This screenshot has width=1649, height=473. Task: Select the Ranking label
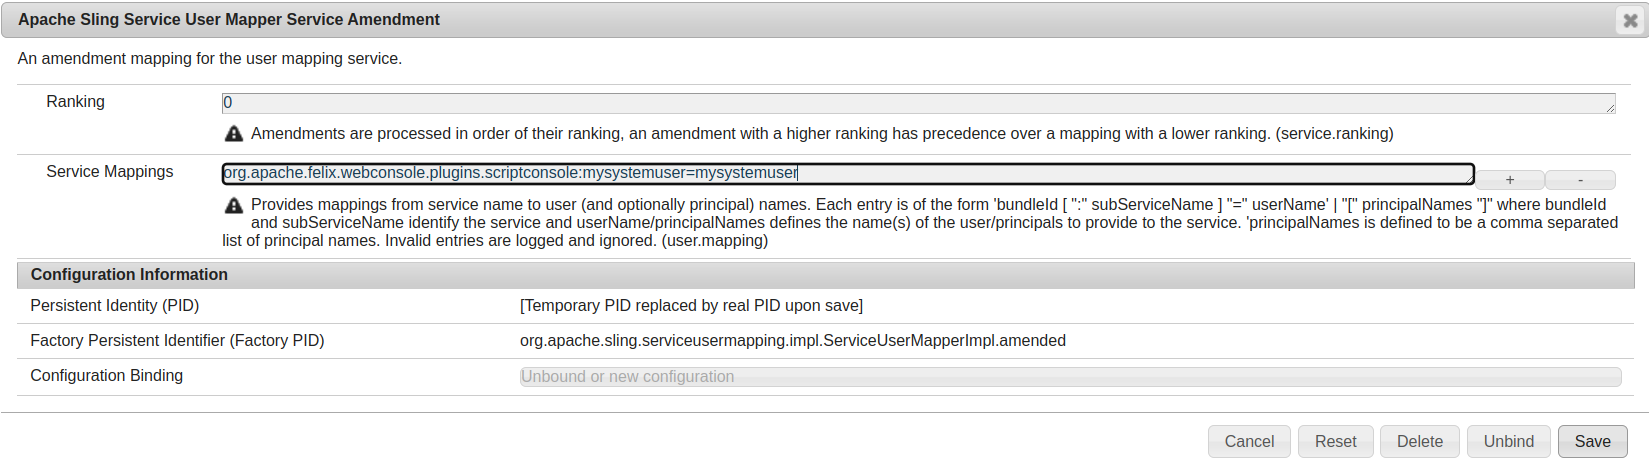pos(75,102)
